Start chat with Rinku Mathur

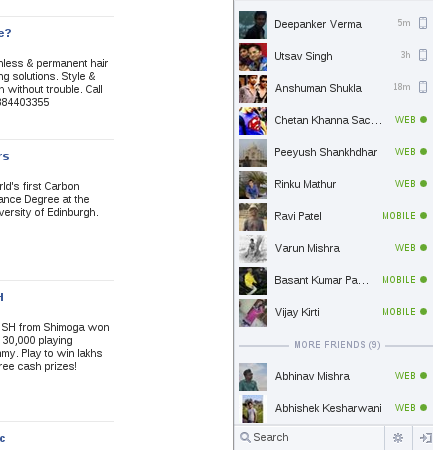[334, 185]
